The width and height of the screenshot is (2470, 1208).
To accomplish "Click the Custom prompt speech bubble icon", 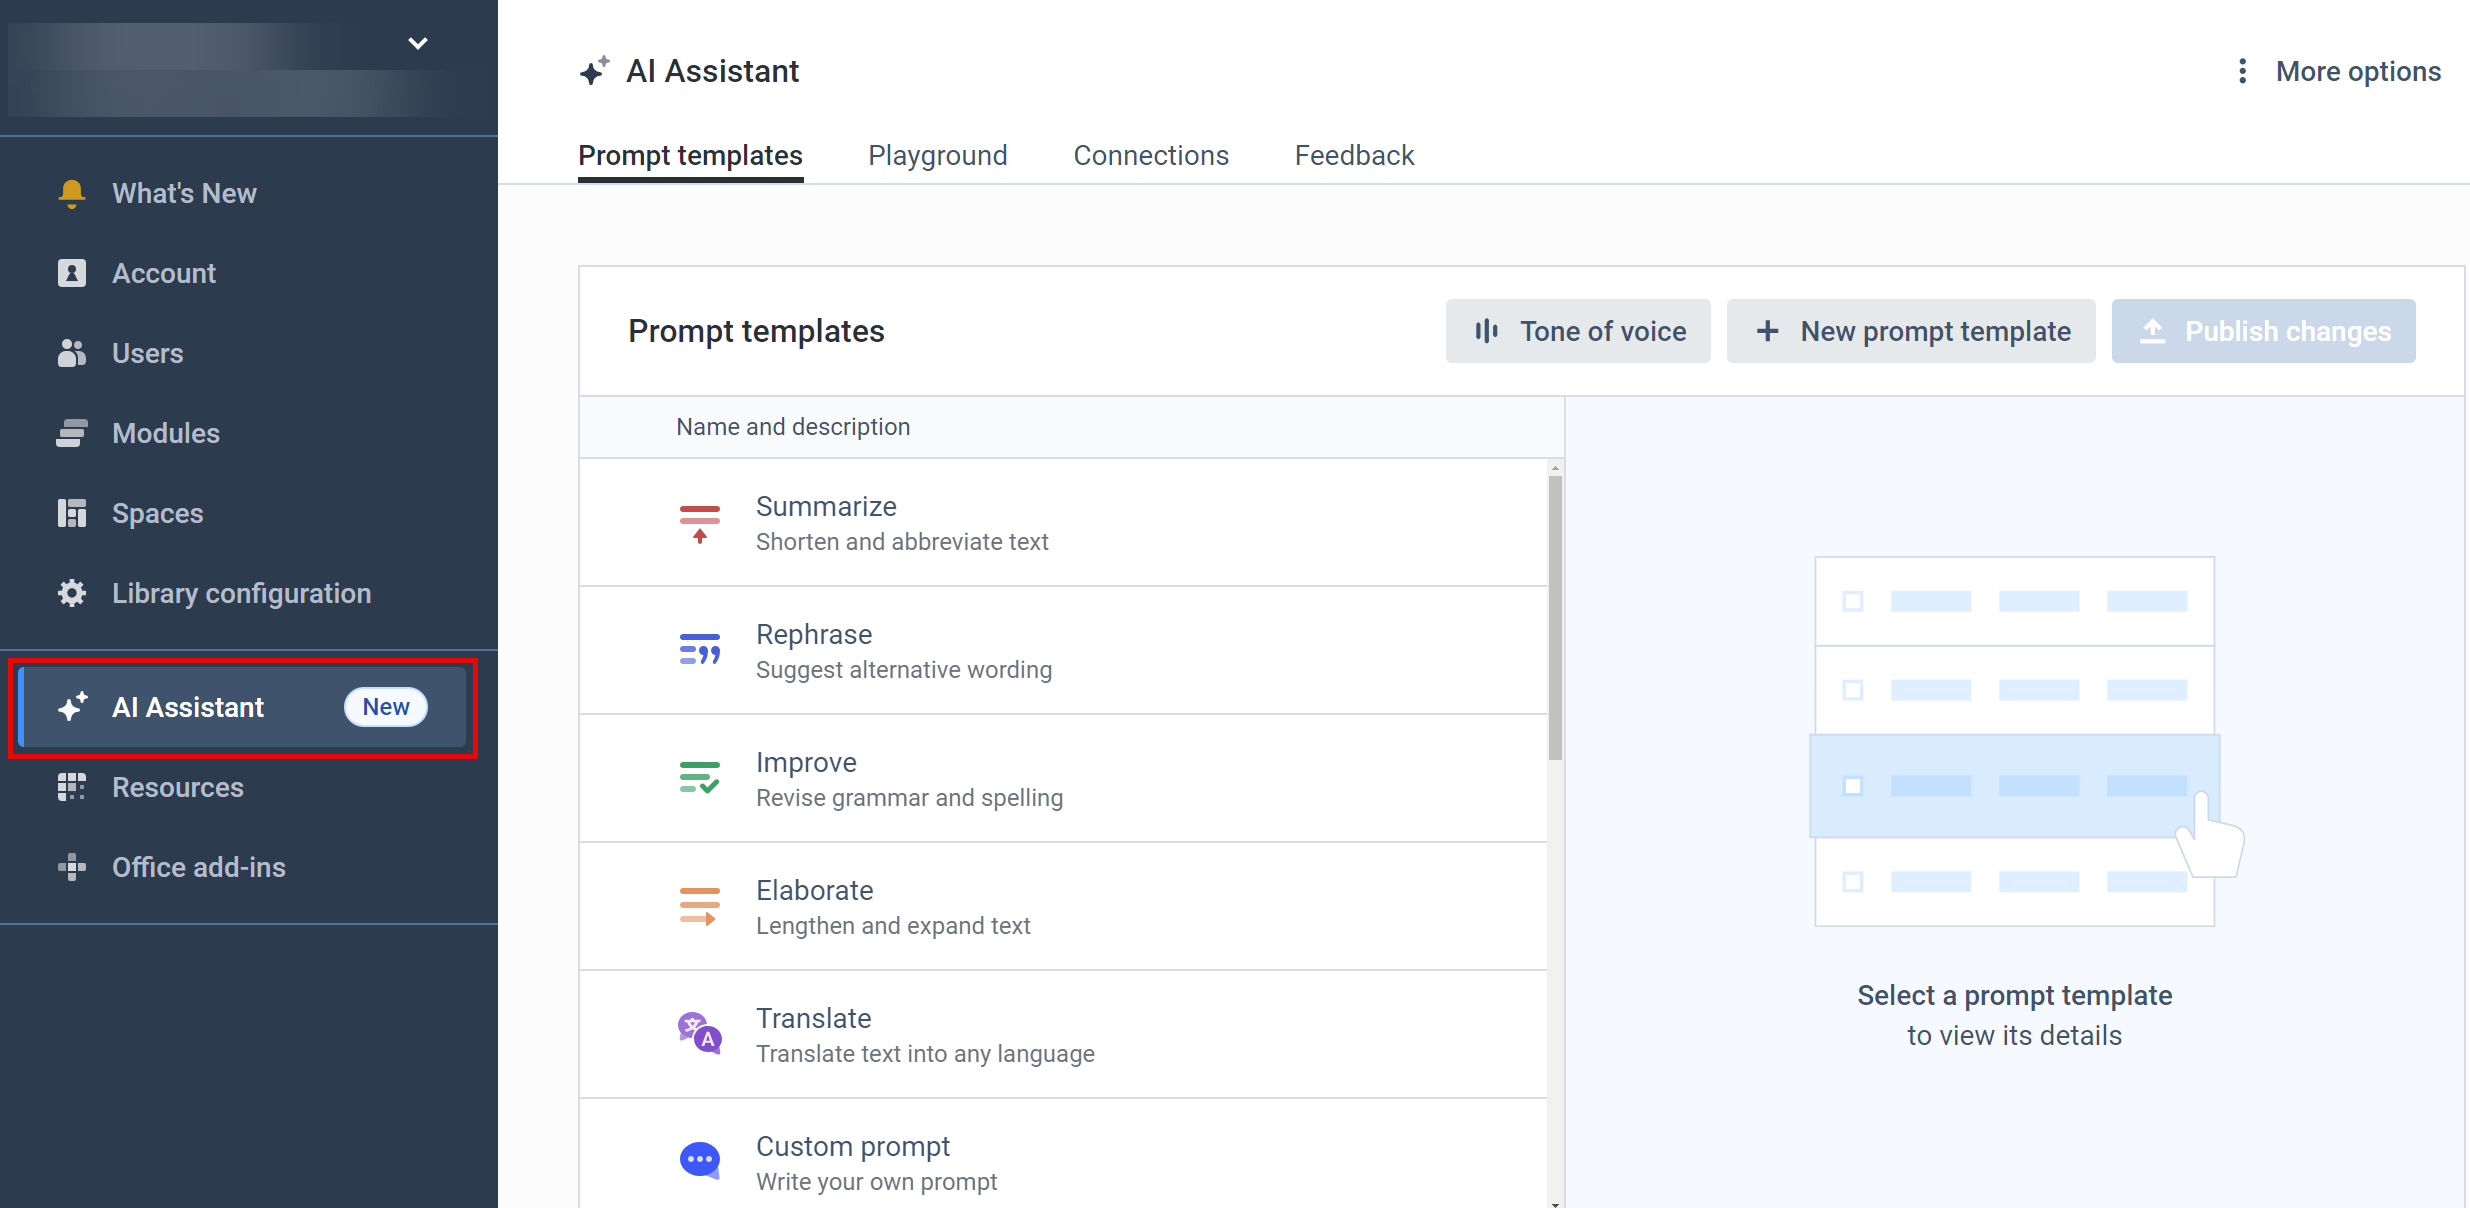I will coord(699,1160).
